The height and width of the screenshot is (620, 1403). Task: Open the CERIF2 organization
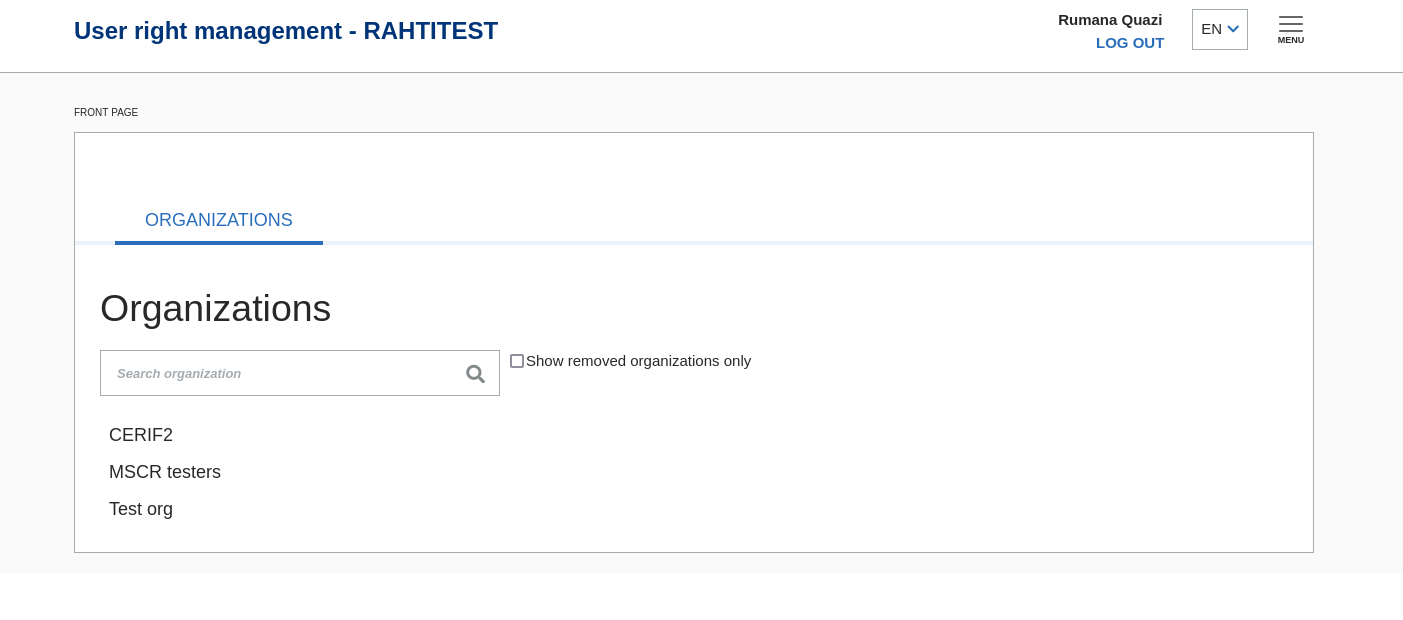click(x=141, y=435)
